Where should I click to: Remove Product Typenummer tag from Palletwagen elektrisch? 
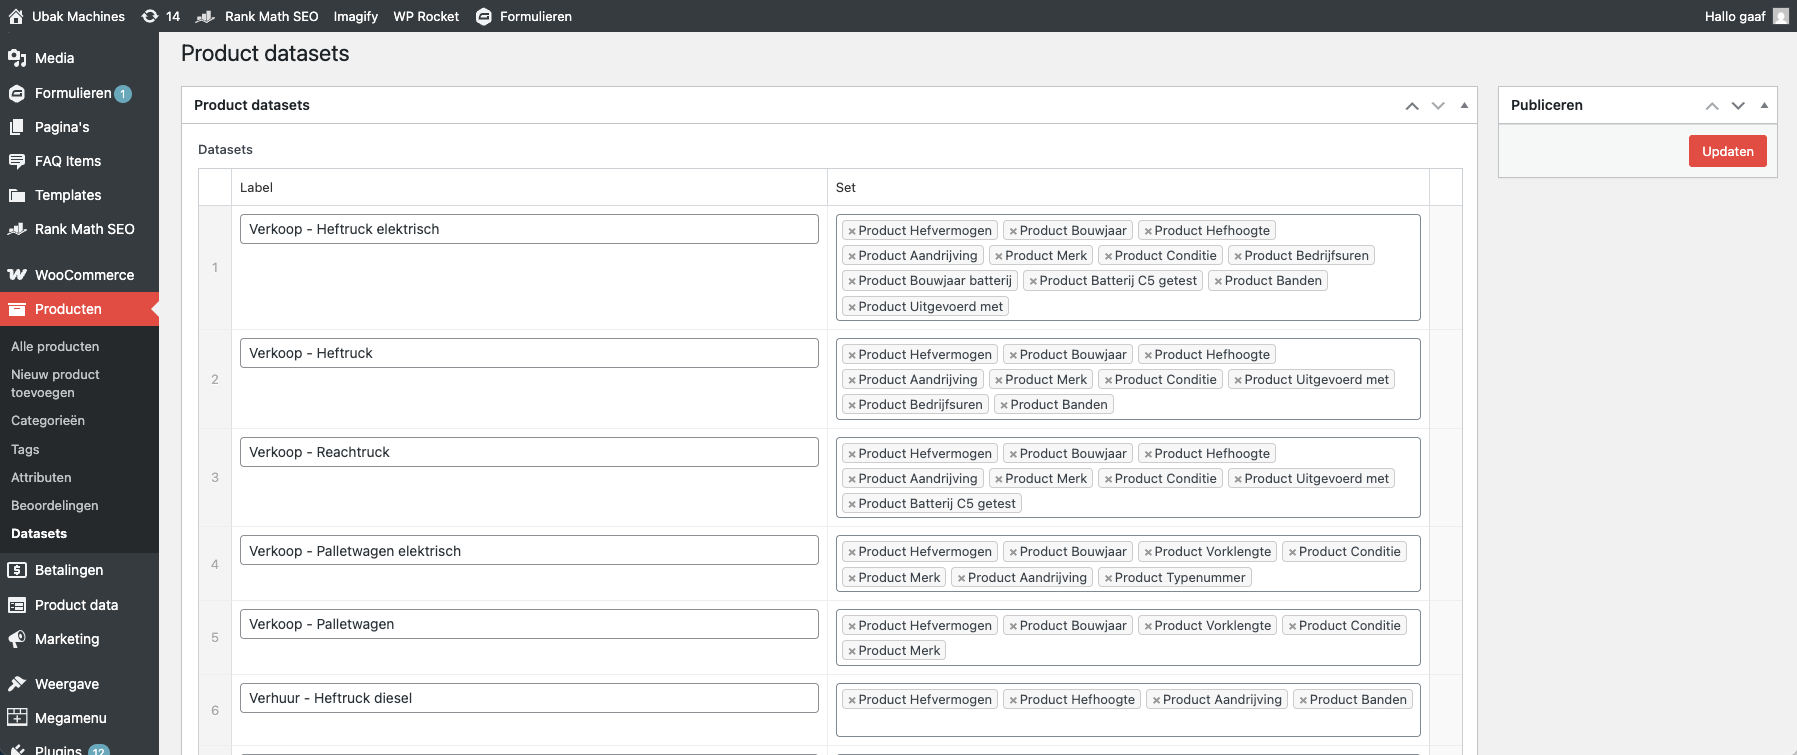1108,578
